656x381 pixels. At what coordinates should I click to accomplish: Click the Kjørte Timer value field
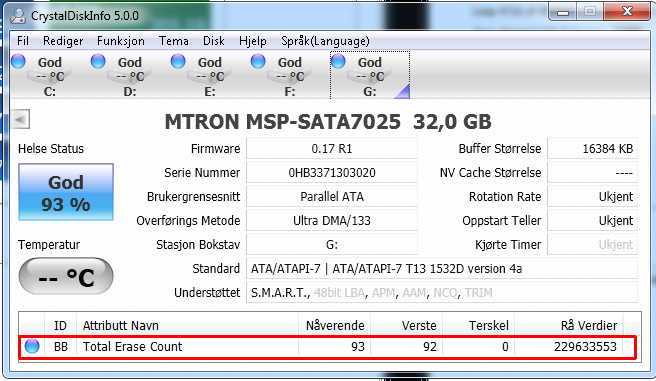[592, 244]
